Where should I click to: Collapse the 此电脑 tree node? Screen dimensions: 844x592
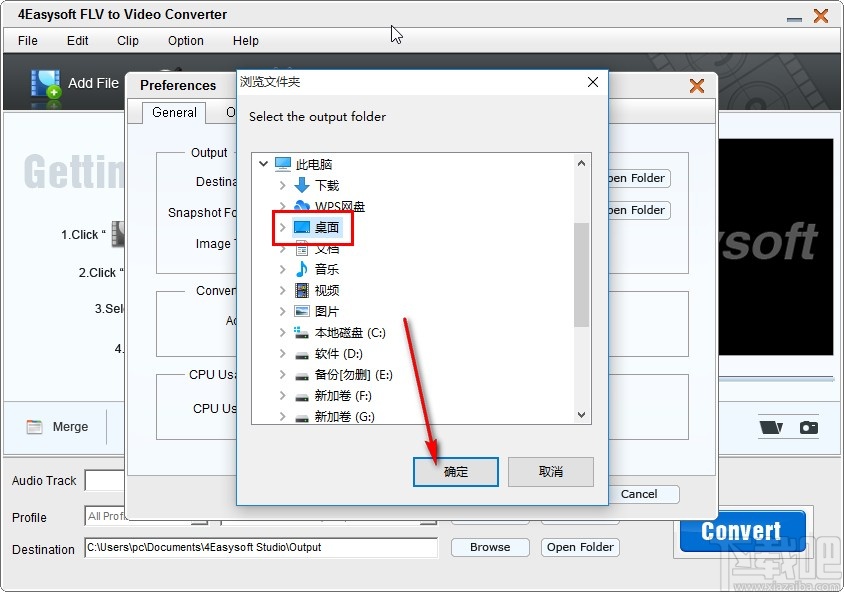pos(264,163)
